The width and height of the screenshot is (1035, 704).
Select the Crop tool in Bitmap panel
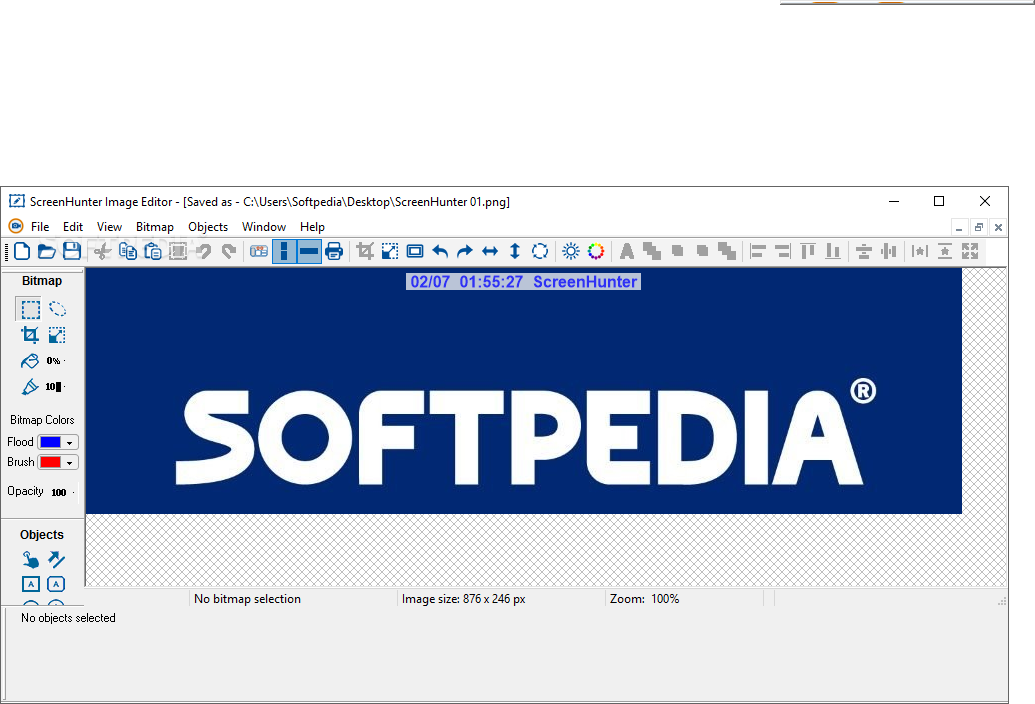(30, 335)
